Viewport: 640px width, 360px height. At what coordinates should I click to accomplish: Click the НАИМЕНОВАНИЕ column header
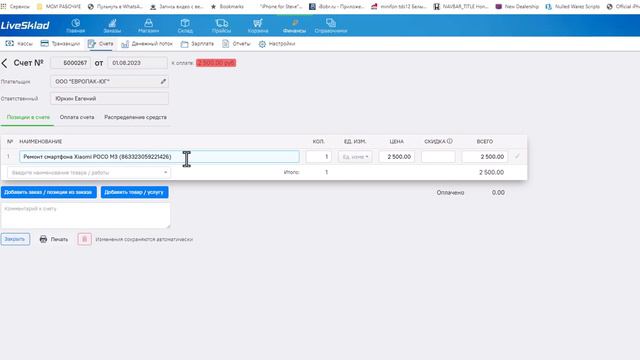(x=41, y=142)
